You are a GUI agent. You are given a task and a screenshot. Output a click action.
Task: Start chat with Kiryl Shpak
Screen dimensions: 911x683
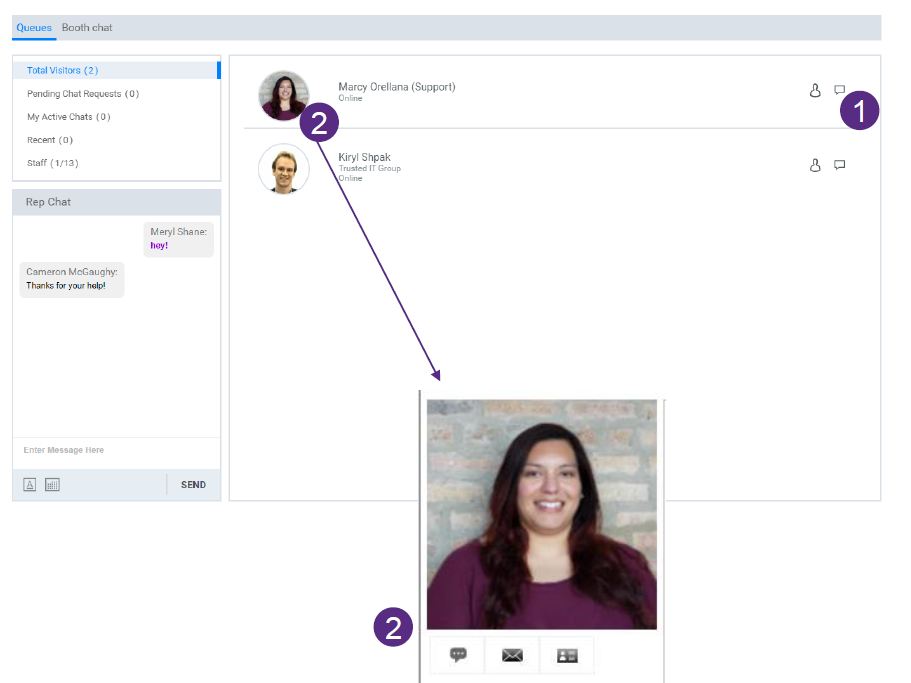pyautogui.click(x=840, y=165)
